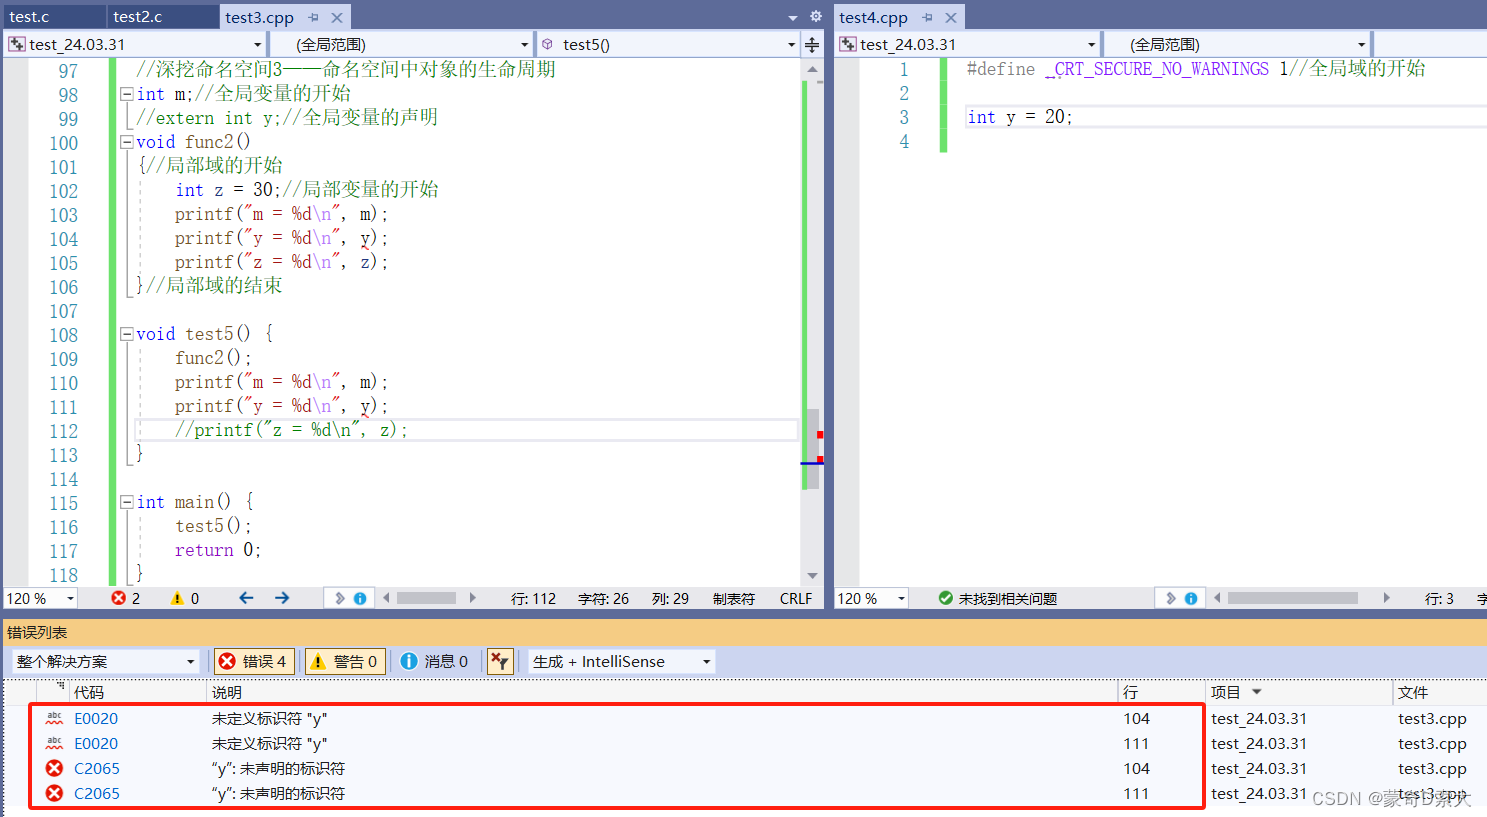Open E0020 error code link for line 111
1487x817 pixels.
pos(96,743)
